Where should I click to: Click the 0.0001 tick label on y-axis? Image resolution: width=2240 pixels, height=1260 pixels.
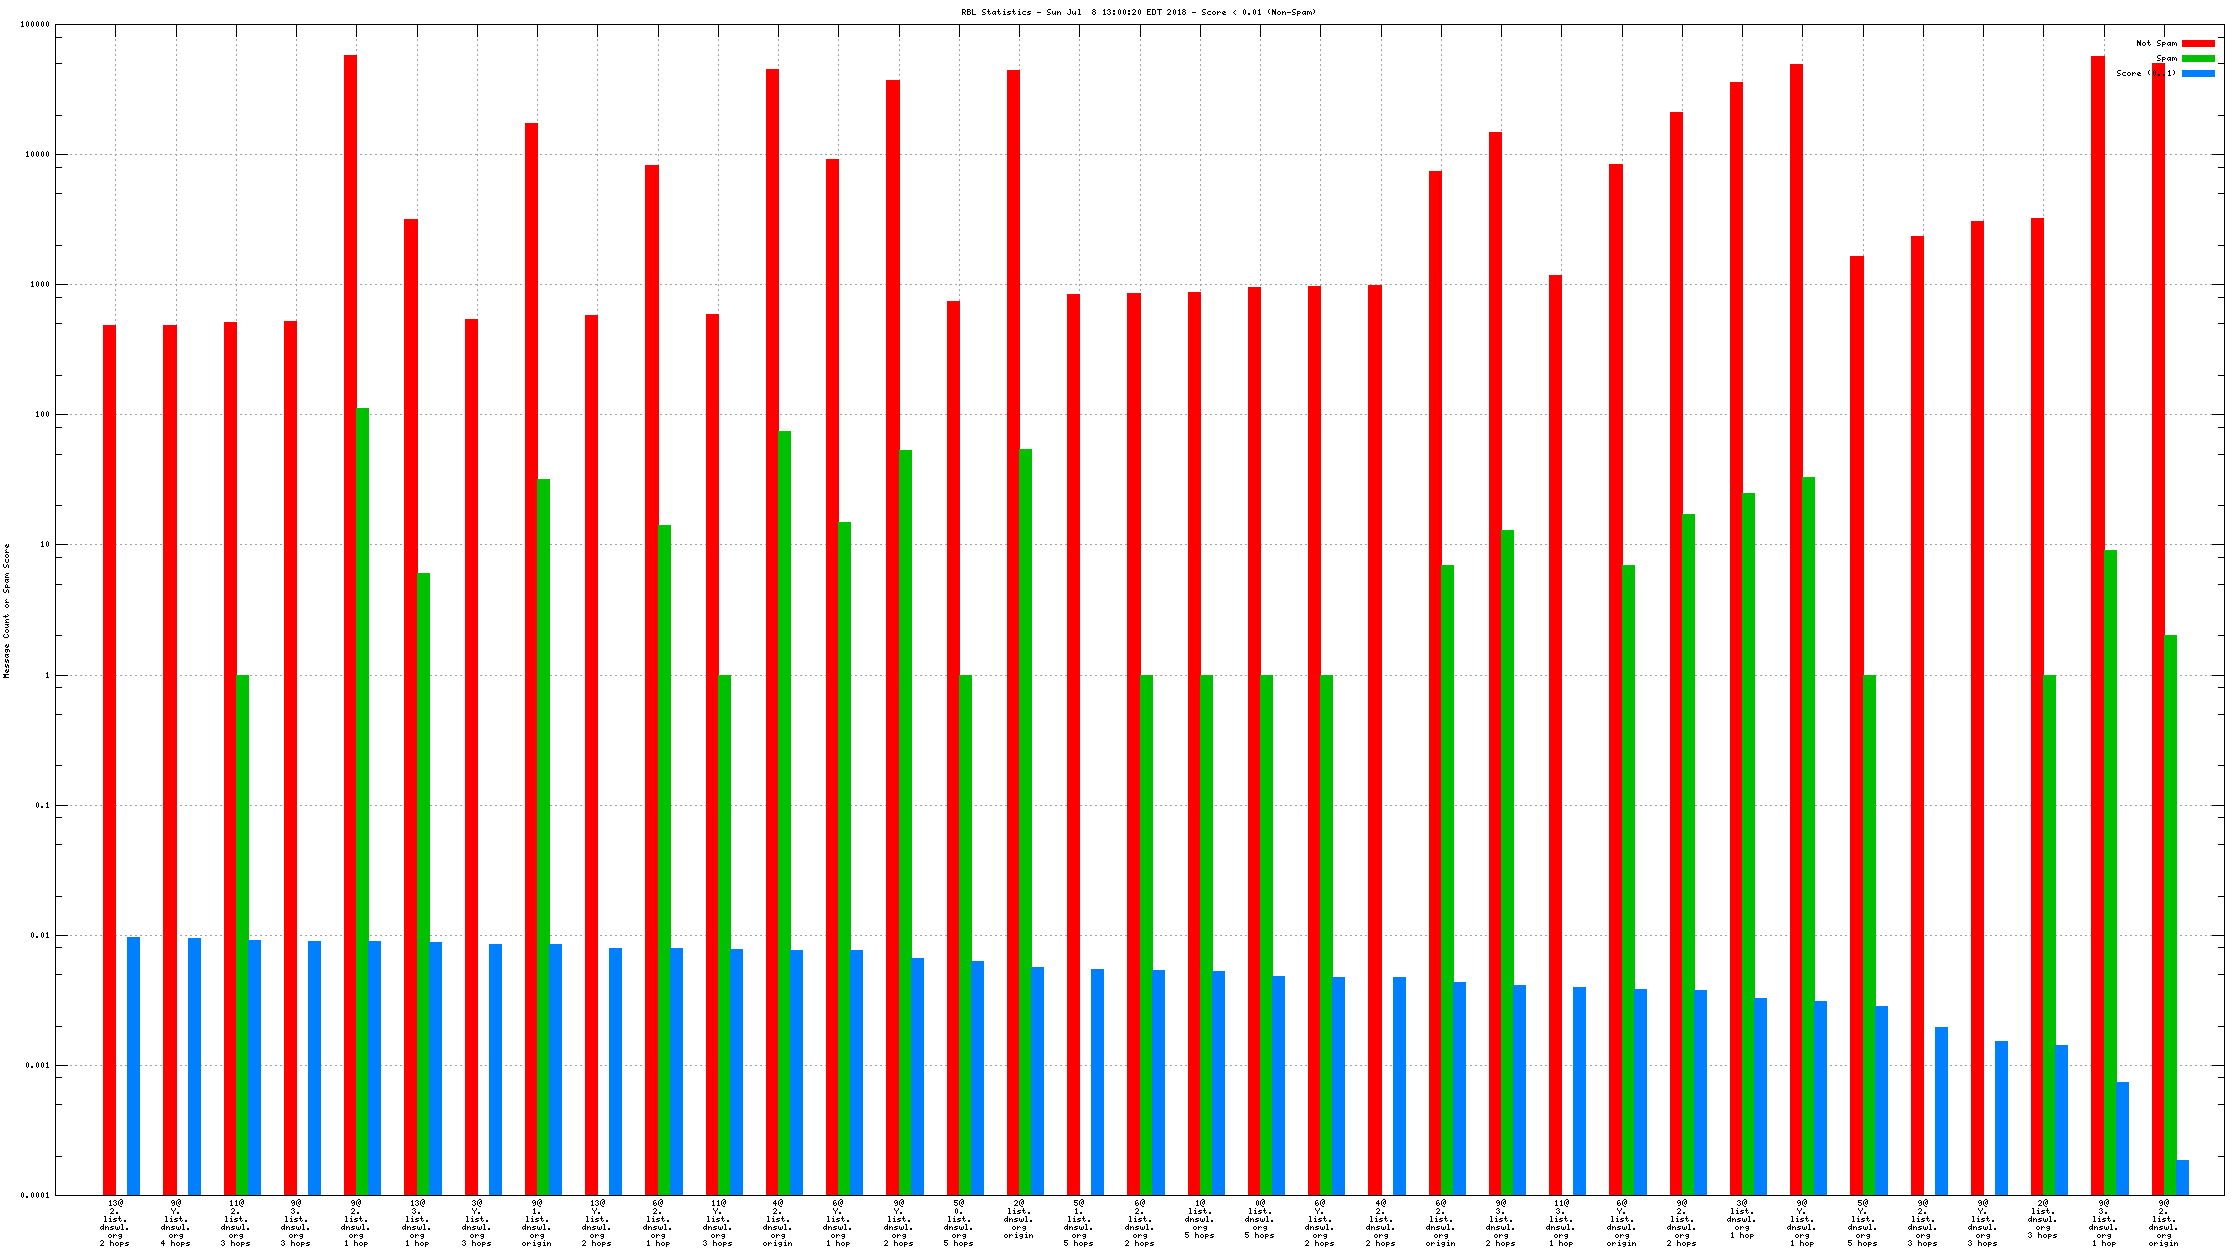[35, 1195]
